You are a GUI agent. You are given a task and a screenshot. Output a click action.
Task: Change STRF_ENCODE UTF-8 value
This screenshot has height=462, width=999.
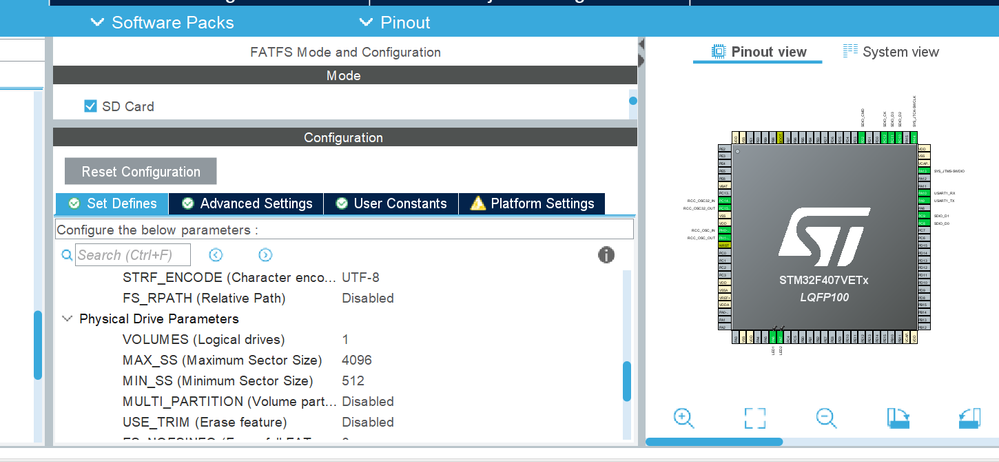(361, 277)
